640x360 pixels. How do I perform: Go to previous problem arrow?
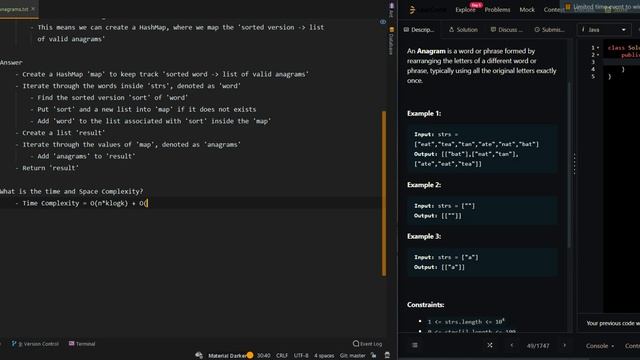point(512,345)
